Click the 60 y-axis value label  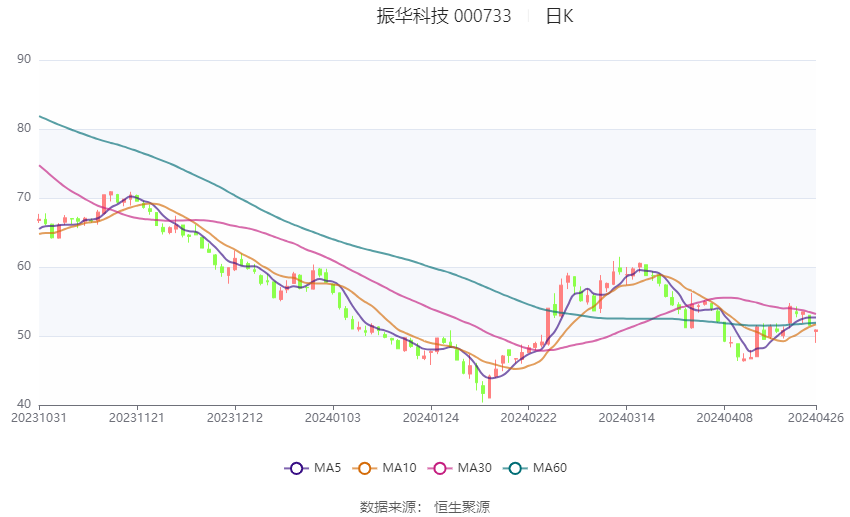(24, 266)
